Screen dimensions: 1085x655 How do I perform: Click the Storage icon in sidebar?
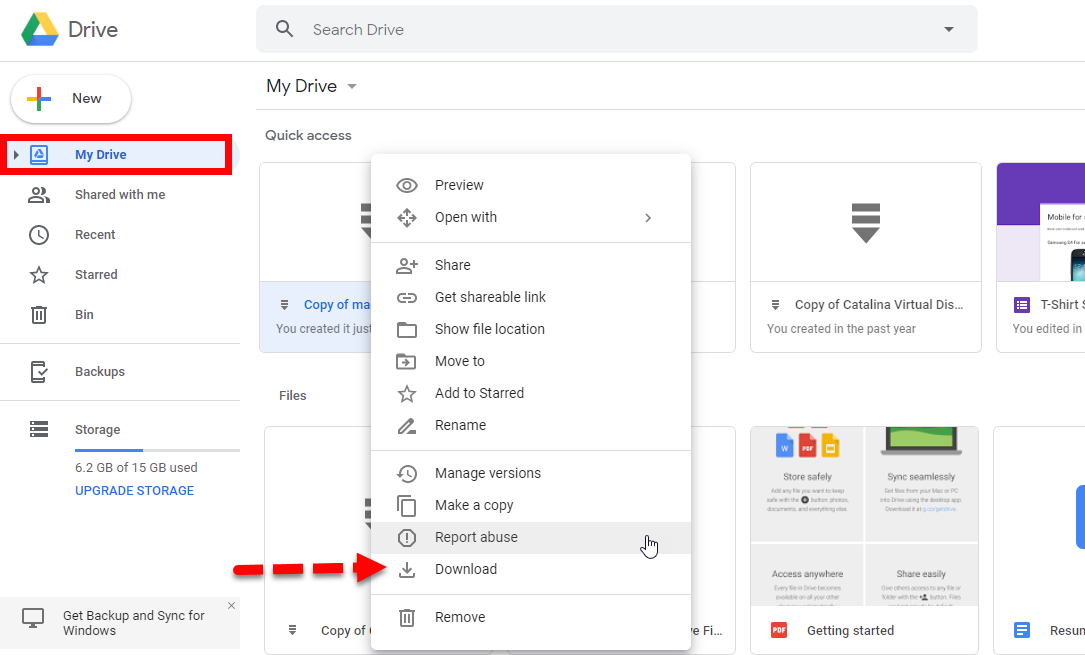pos(39,430)
